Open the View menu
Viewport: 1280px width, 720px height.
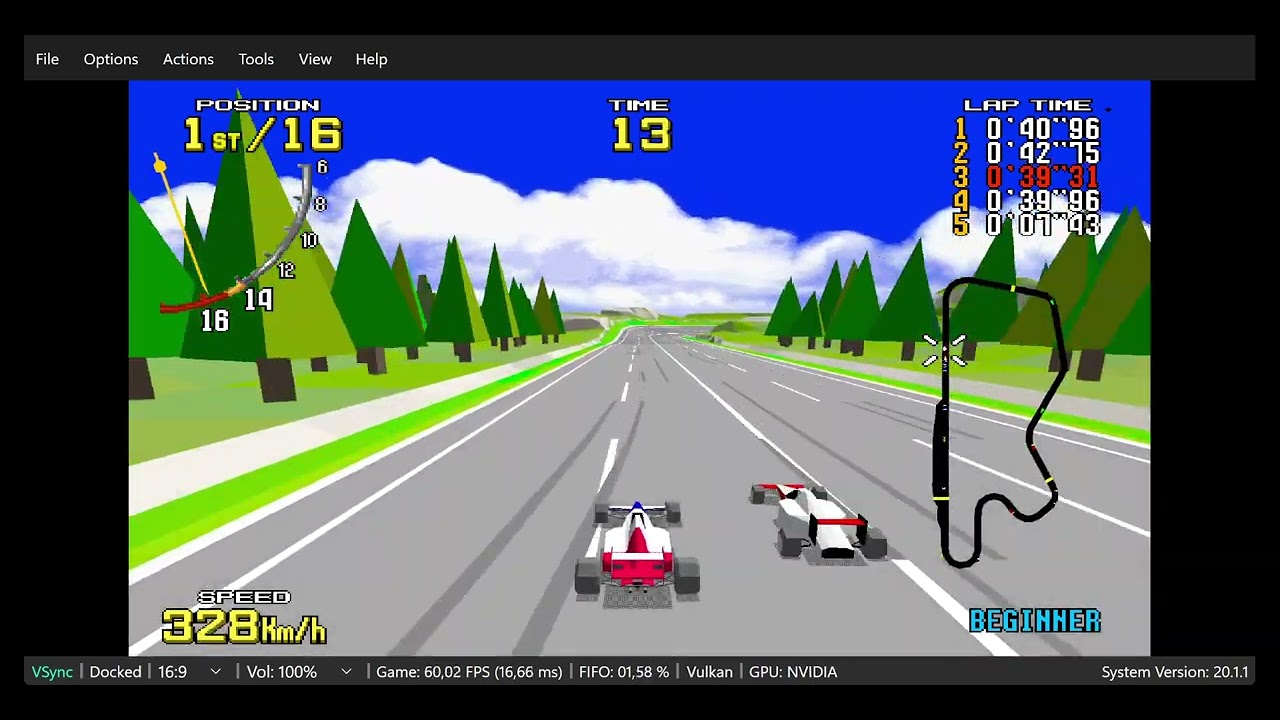point(315,59)
